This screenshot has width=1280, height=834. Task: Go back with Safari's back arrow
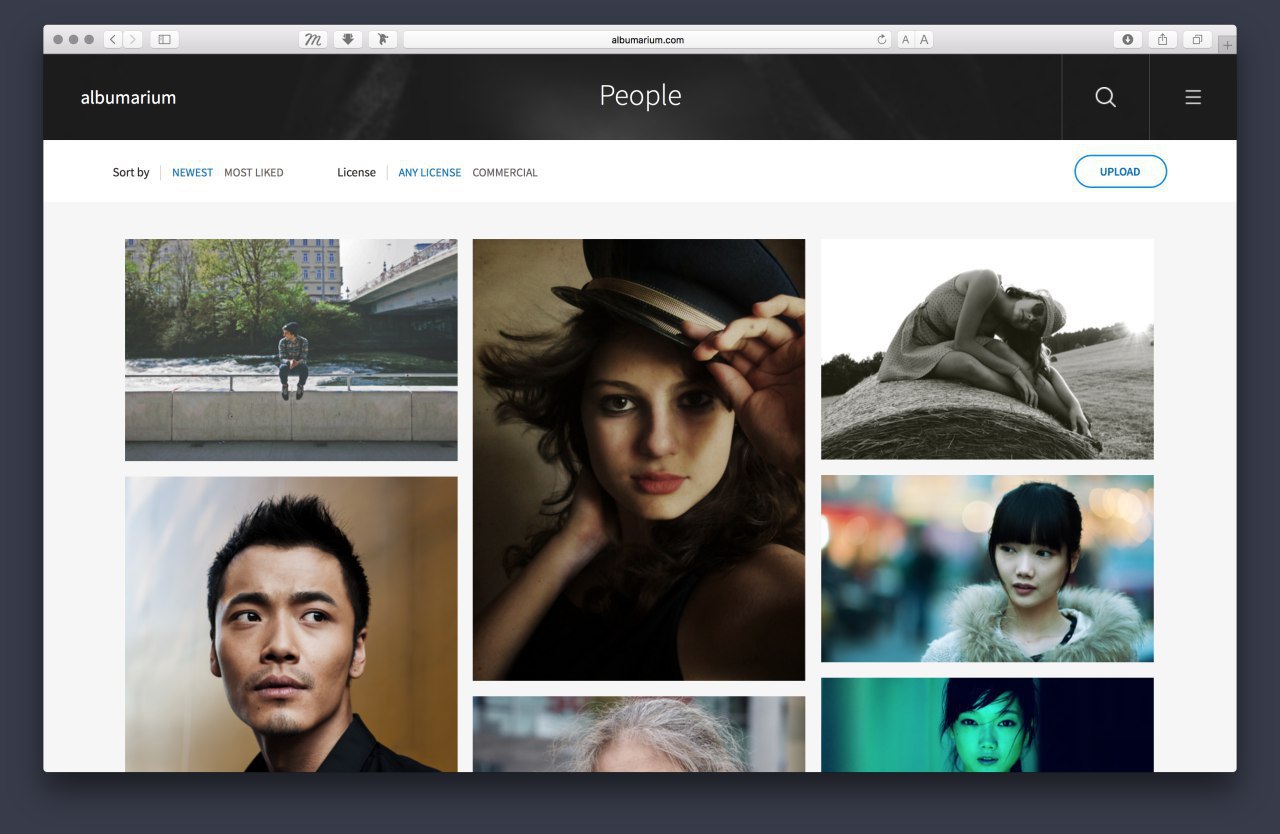pyautogui.click(x=113, y=39)
